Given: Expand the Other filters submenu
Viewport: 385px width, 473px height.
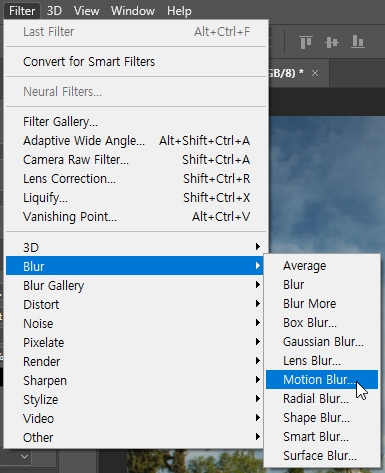Looking at the screenshot, I should pyautogui.click(x=136, y=437).
